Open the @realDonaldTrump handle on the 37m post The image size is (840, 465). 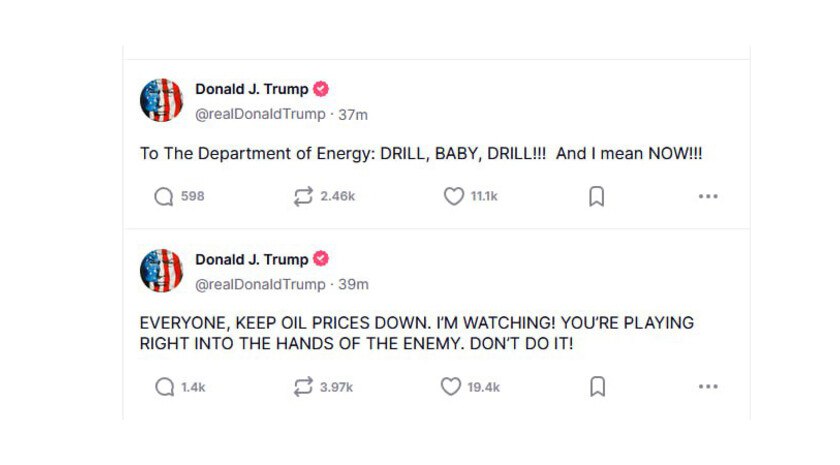point(260,114)
